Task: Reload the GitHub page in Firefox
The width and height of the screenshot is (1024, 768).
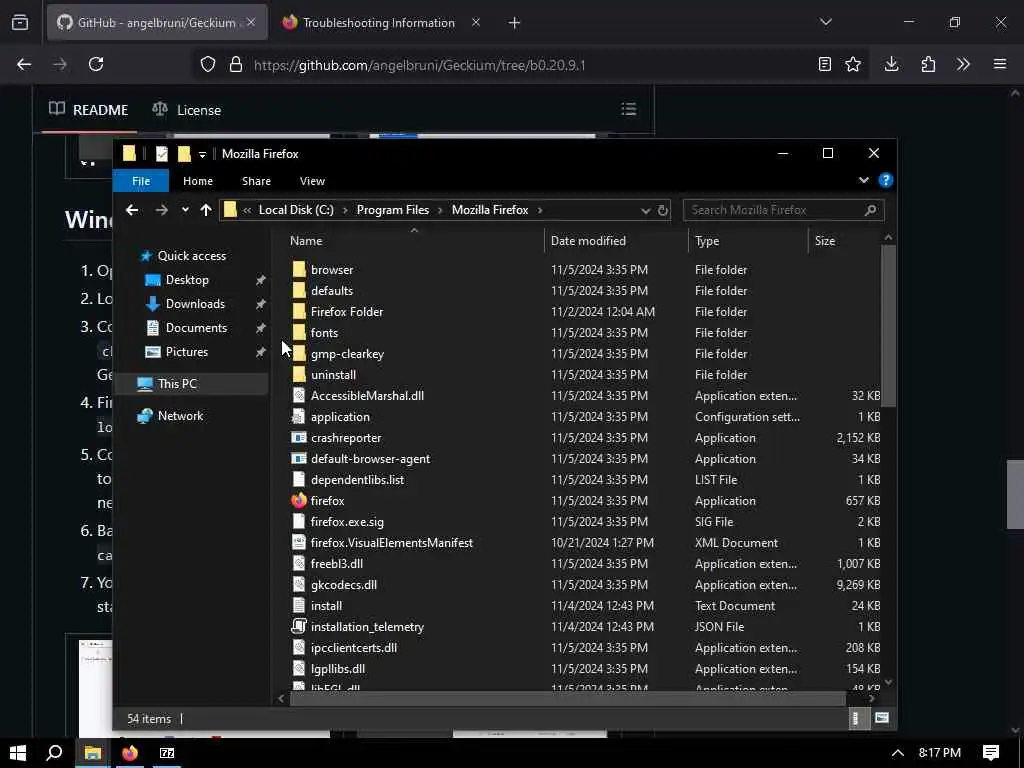Action: [96, 64]
